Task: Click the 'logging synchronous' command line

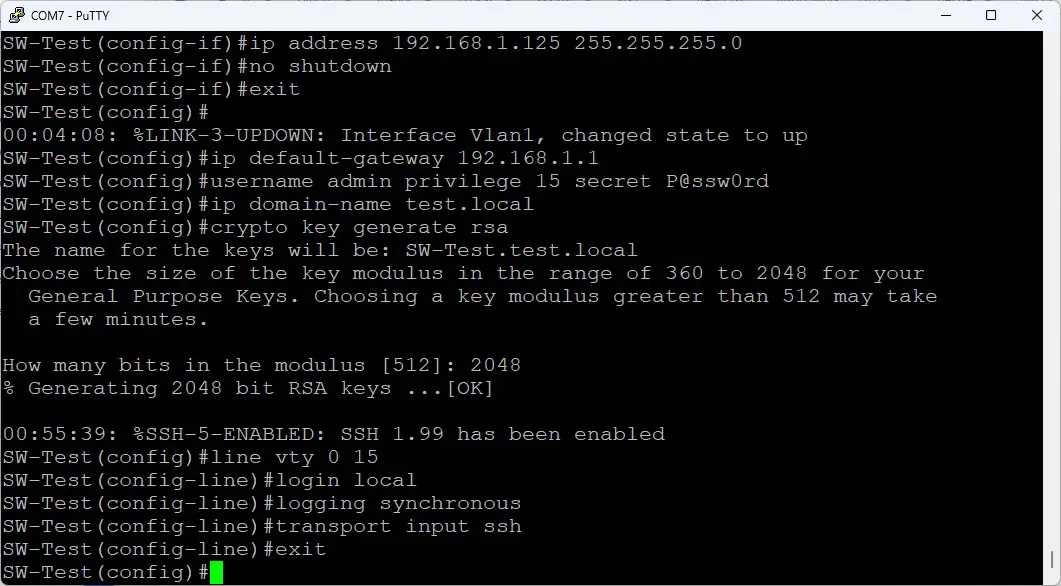Action: (x=398, y=503)
